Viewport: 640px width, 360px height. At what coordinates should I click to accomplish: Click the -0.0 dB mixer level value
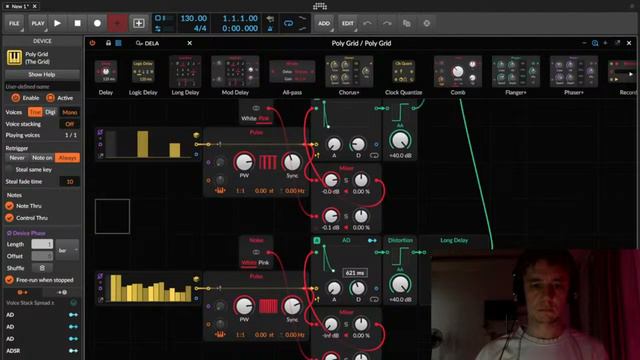point(330,191)
